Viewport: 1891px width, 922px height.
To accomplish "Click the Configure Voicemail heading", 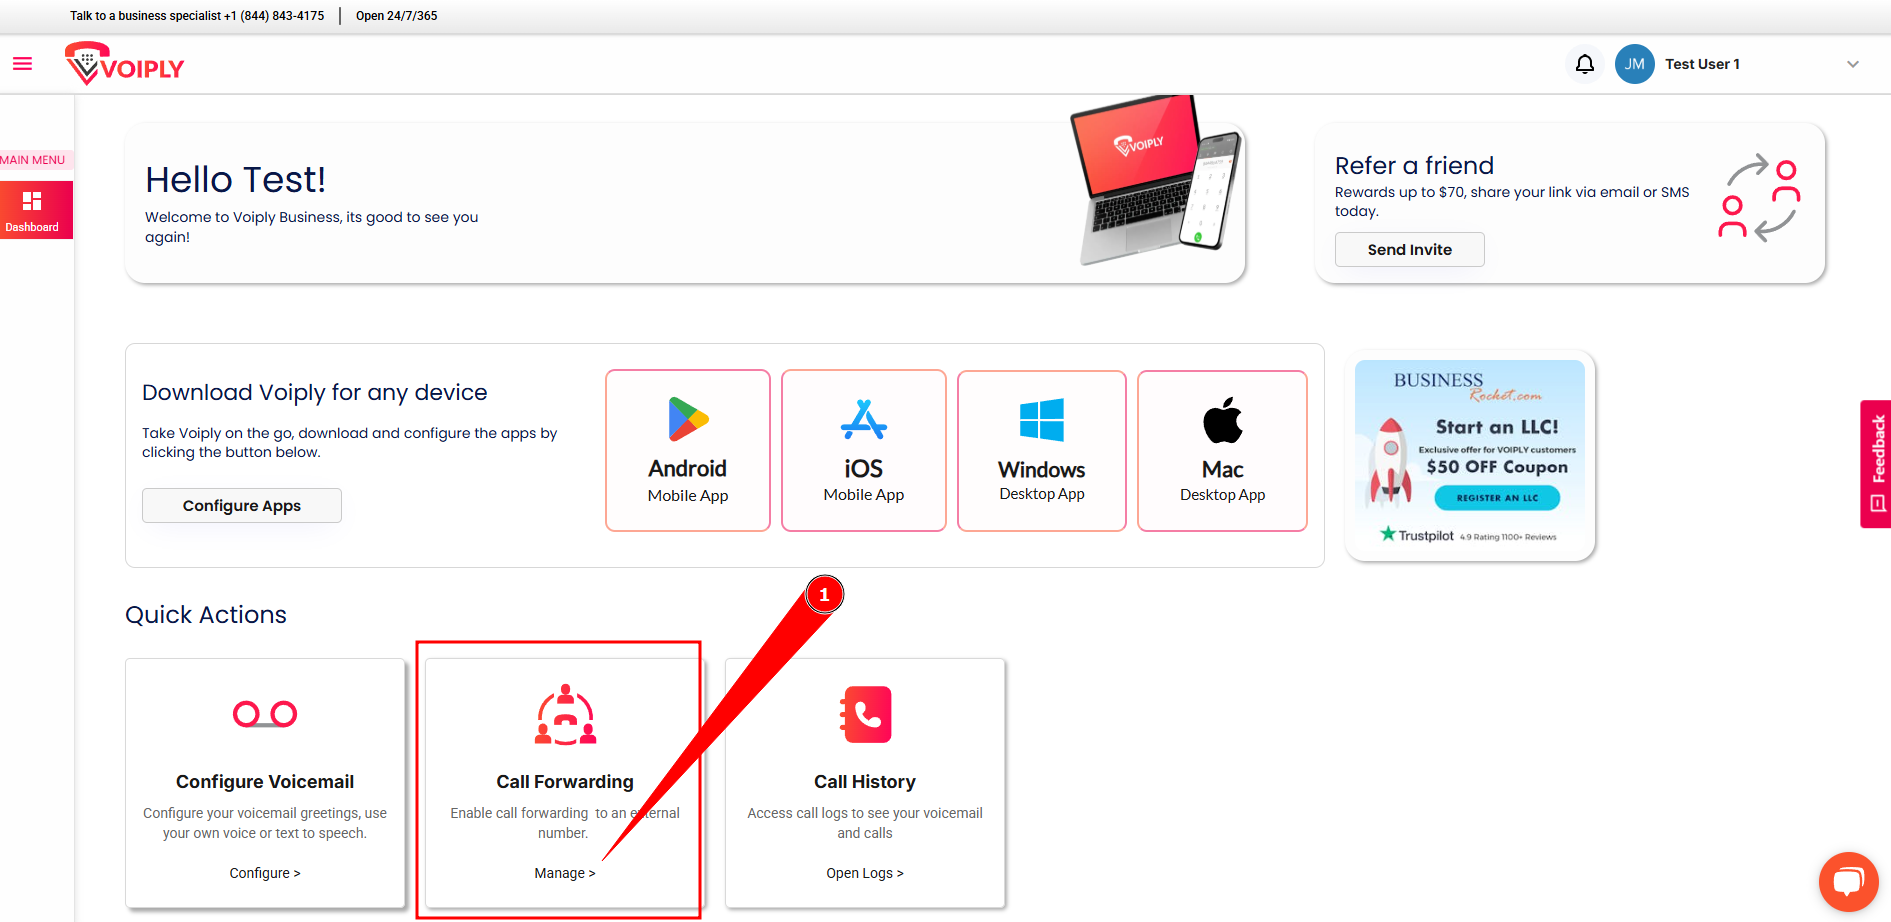I will pos(265,782).
